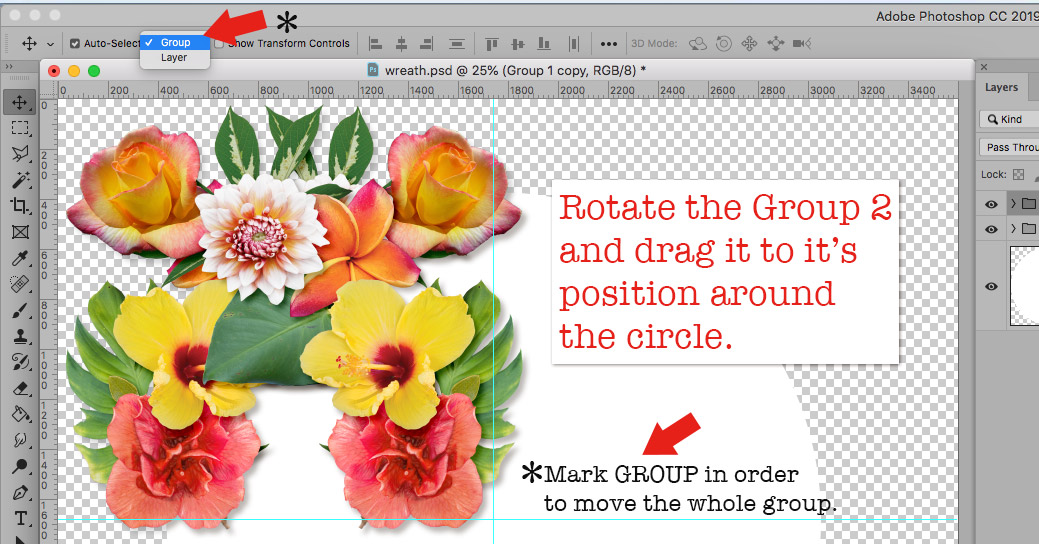Align left edges in options bar
Screen dimensions: 1039x544
[376, 44]
